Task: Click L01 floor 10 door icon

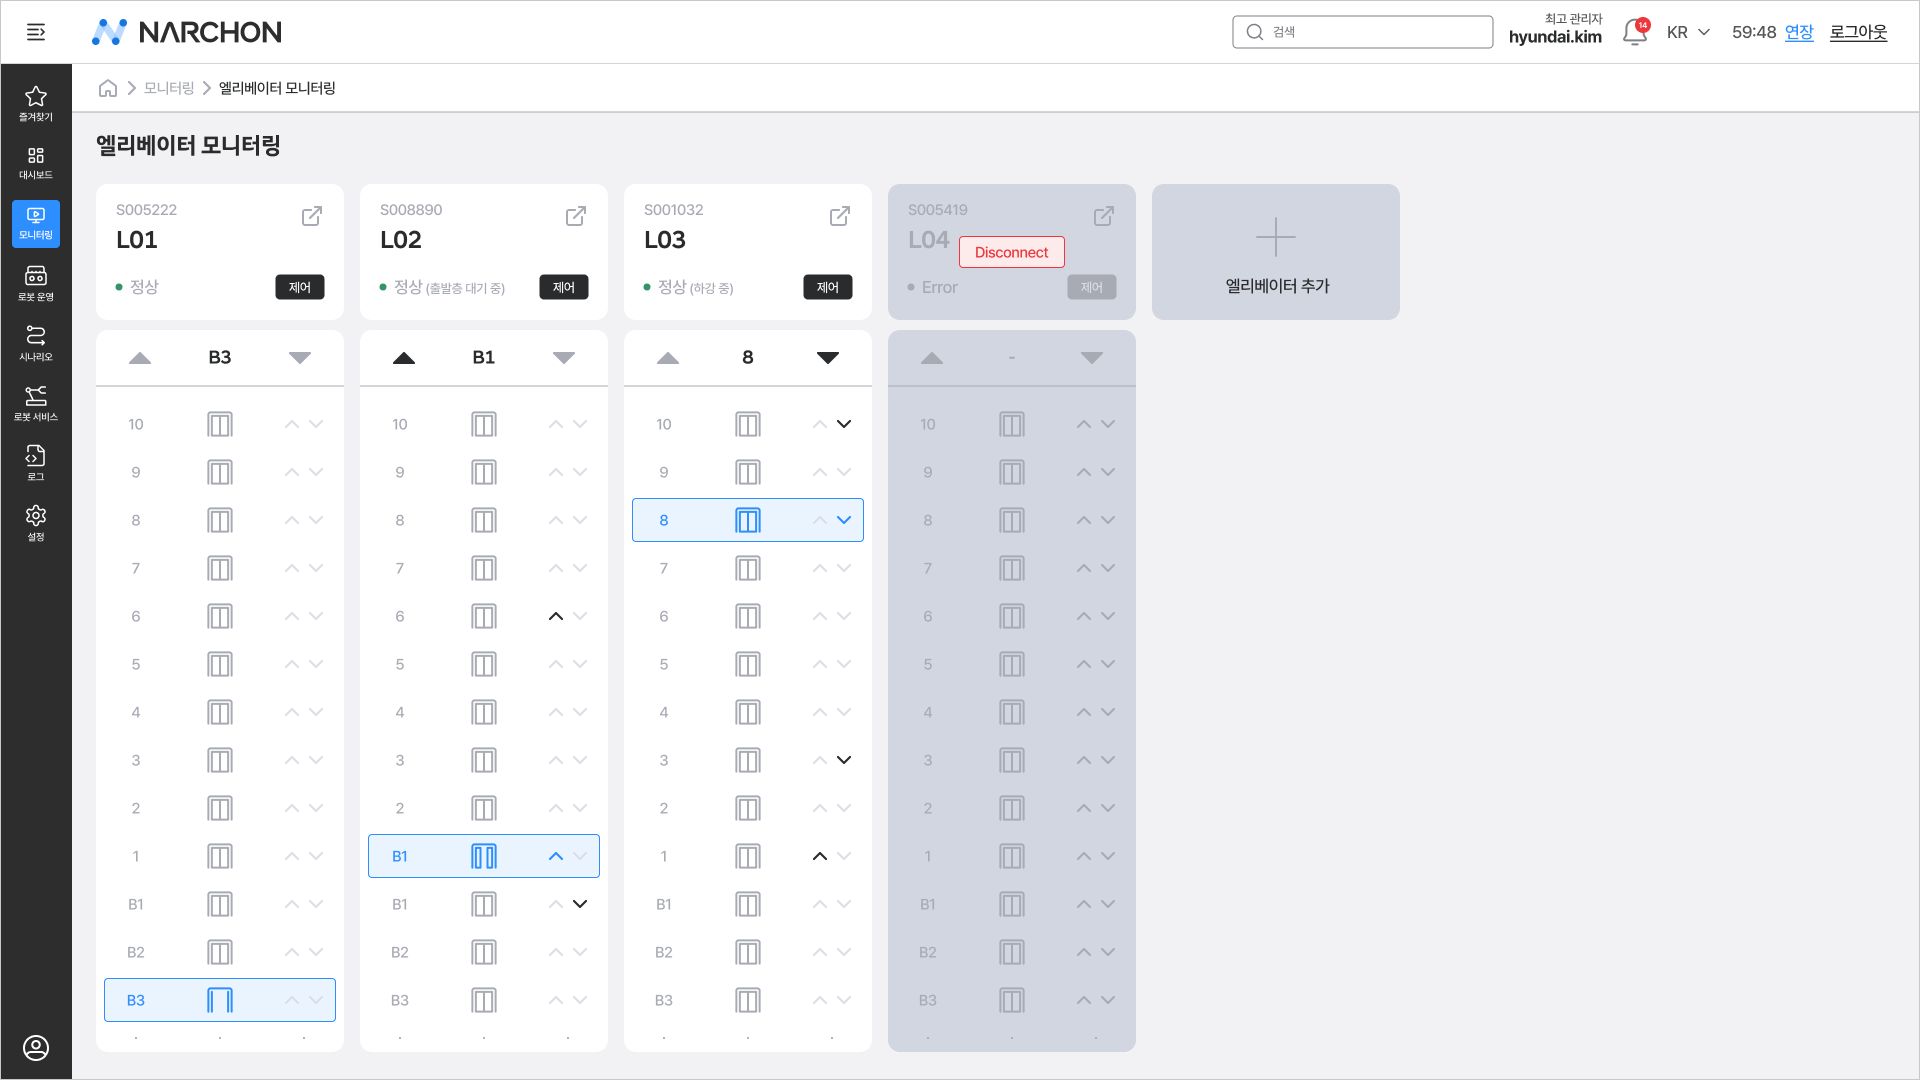Action: tap(220, 424)
